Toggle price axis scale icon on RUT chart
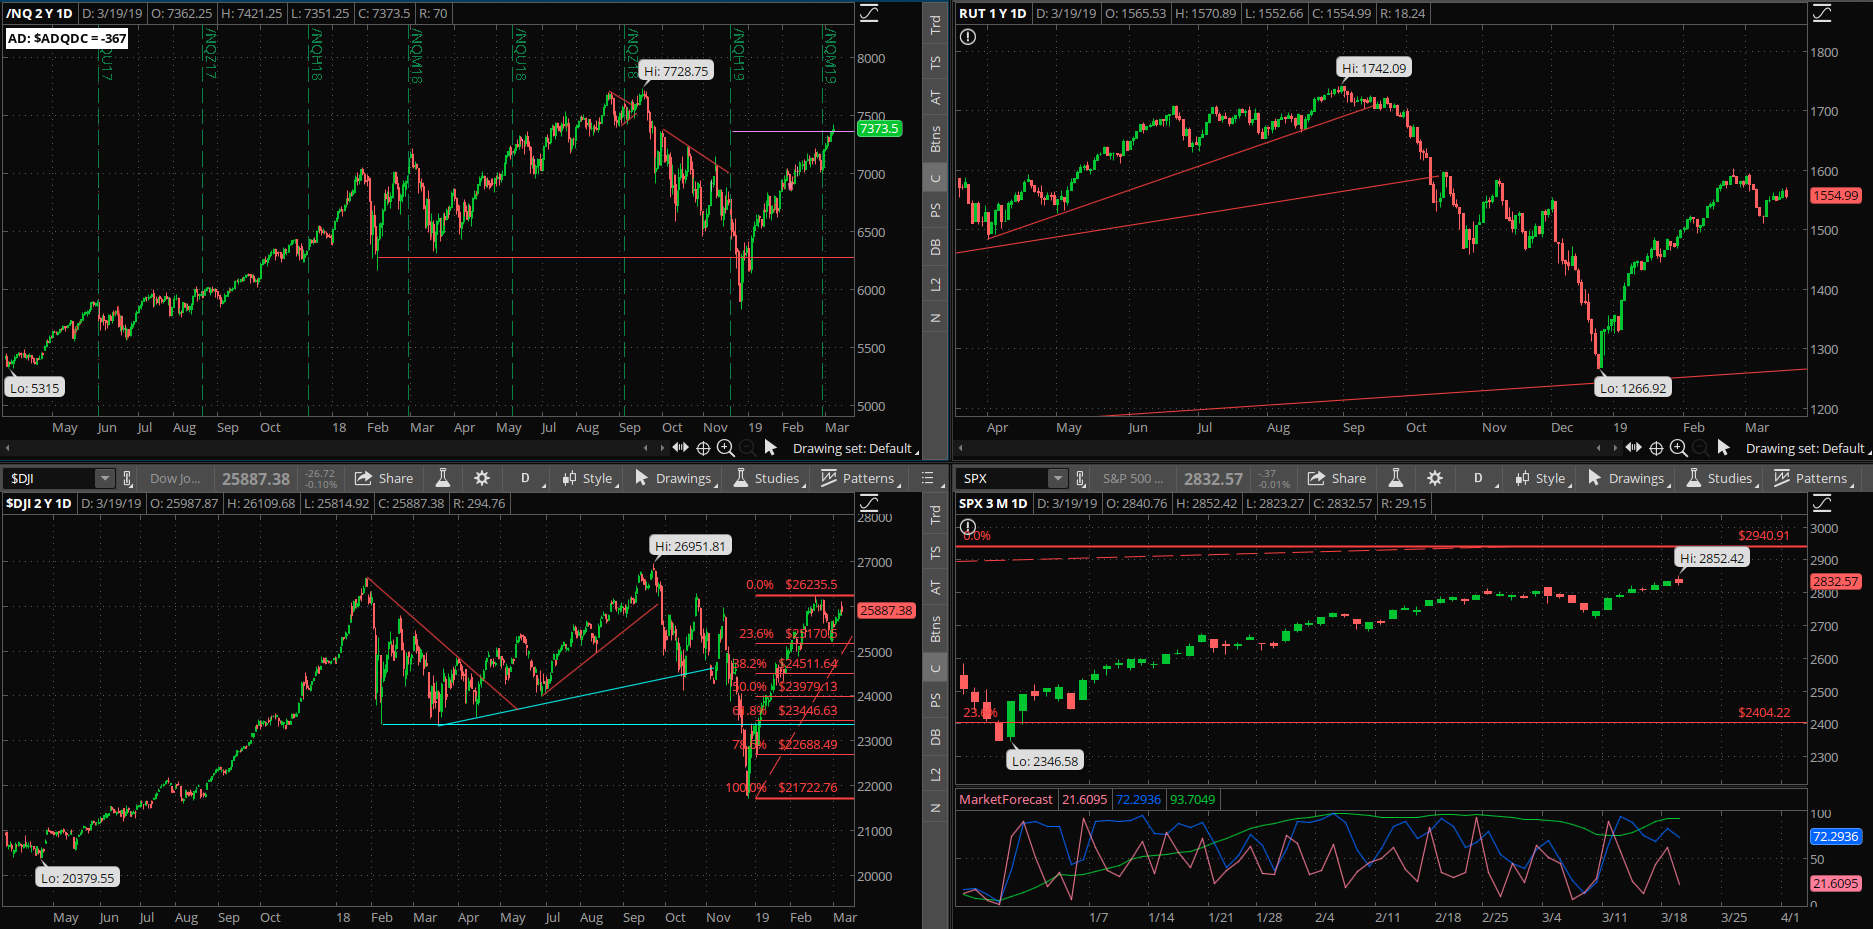 [x=1822, y=13]
